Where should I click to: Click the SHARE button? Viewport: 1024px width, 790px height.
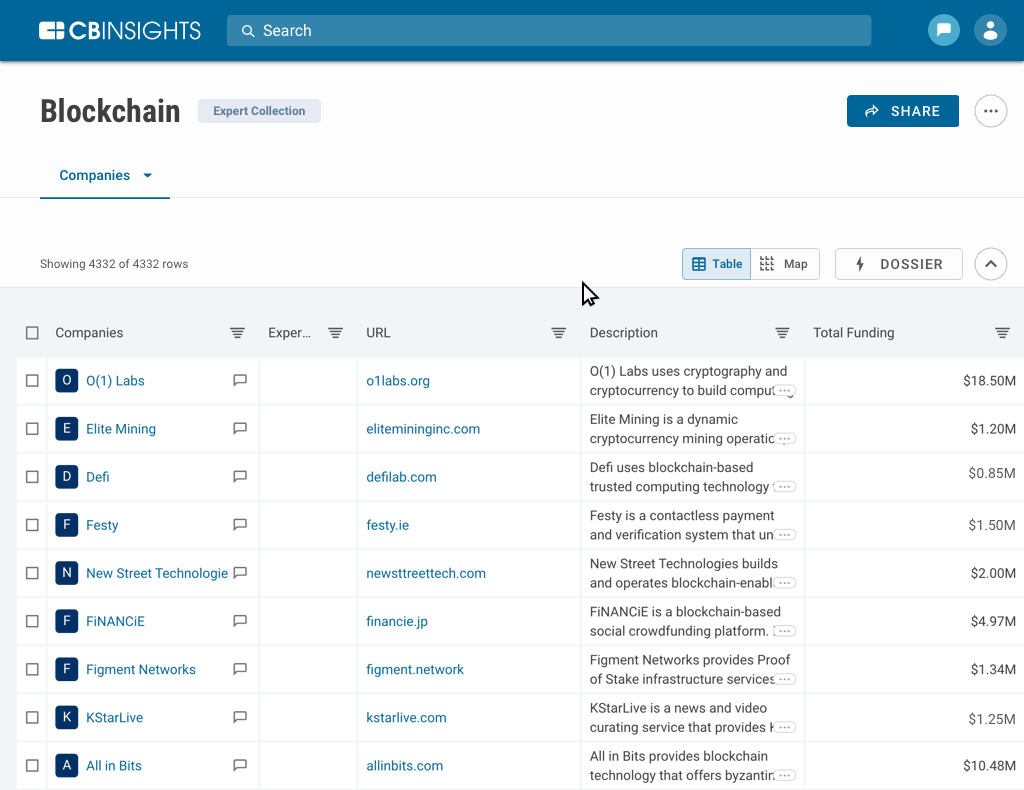tap(902, 111)
